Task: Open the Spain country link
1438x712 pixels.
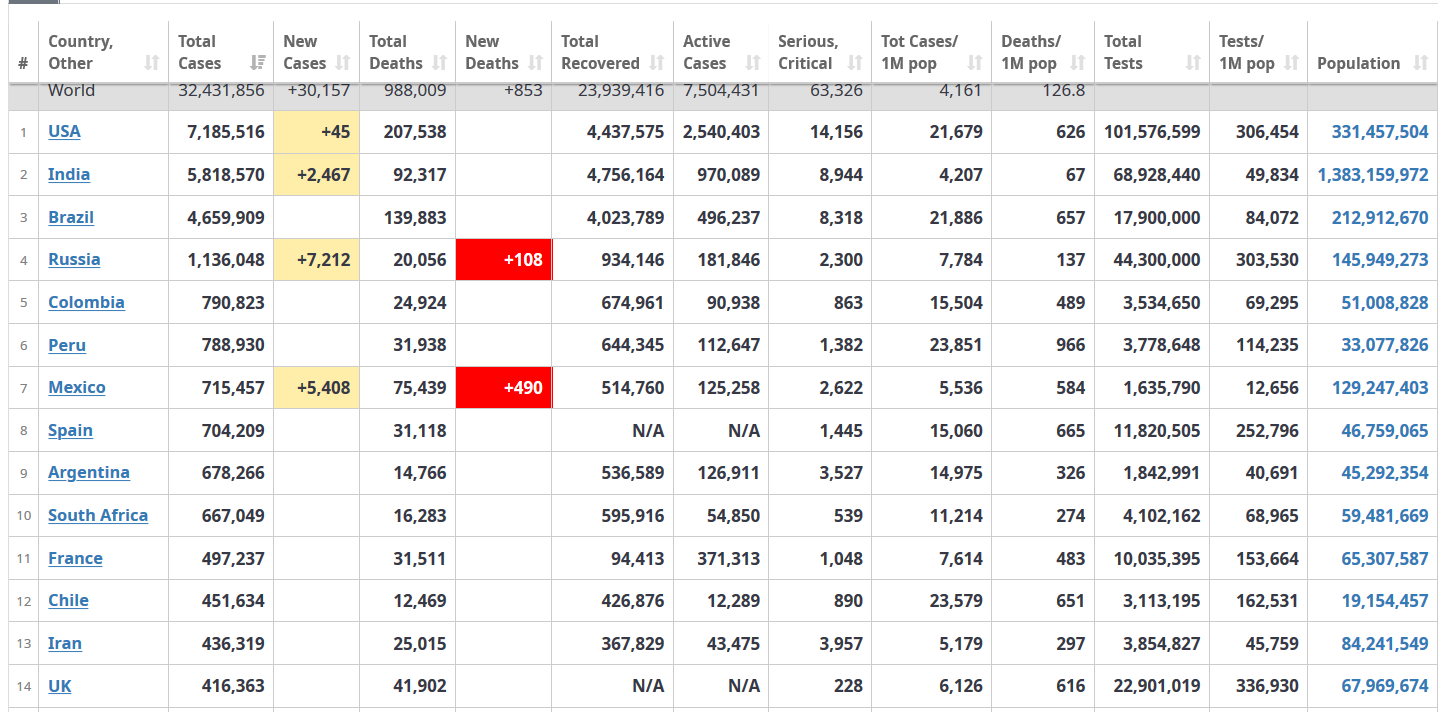Action: 70,430
